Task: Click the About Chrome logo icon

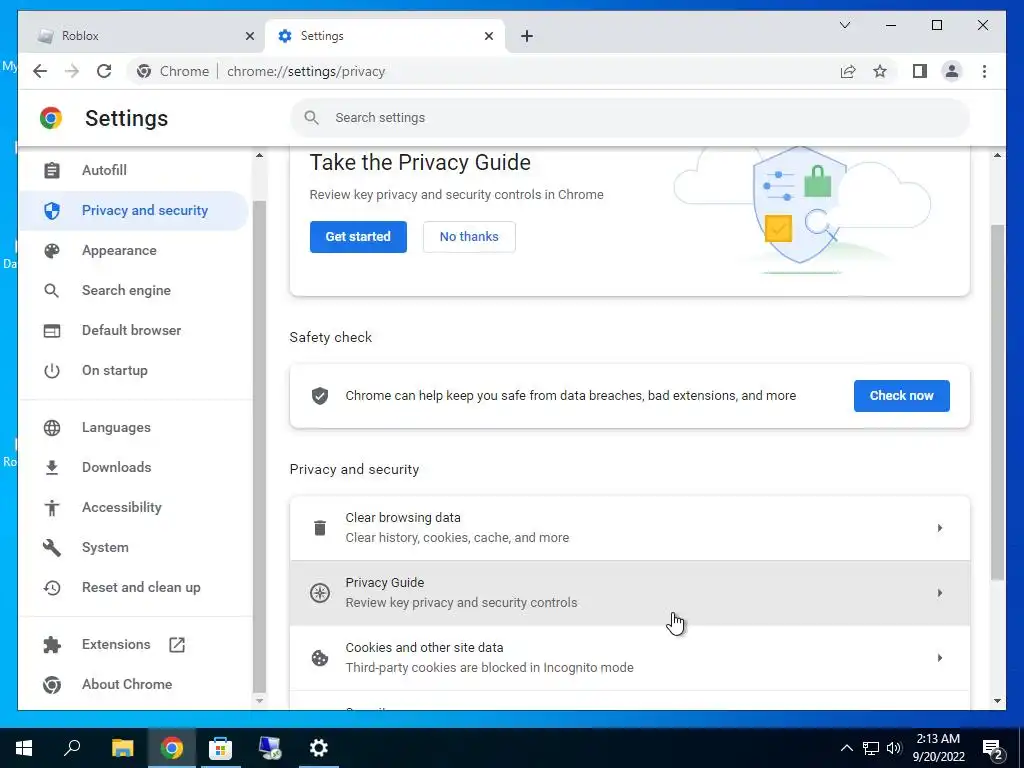Action: pos(52,684)
